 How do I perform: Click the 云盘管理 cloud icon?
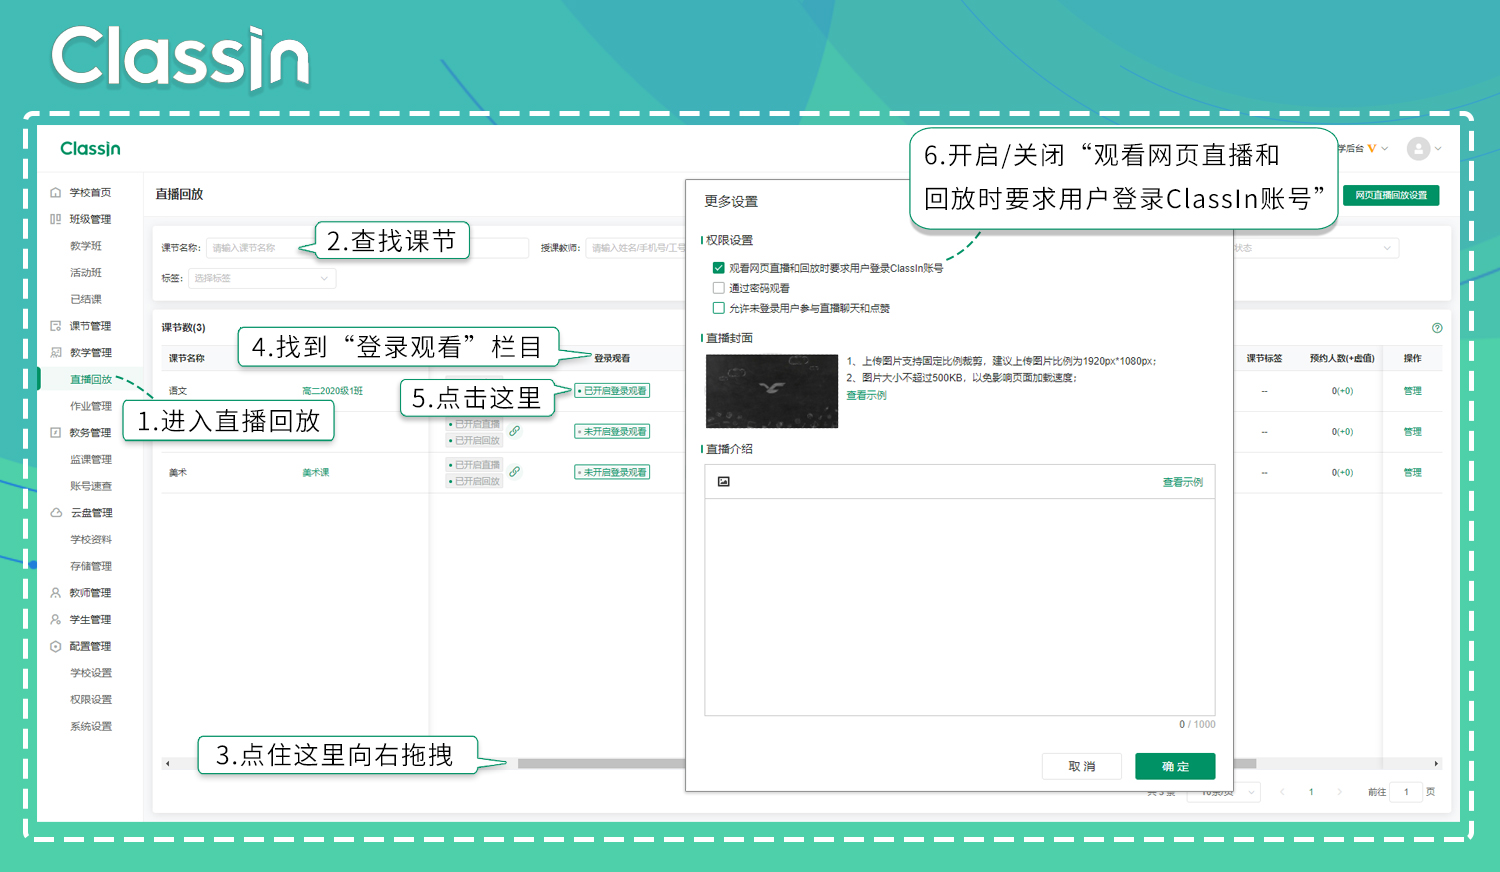click(x=56, y=513)
